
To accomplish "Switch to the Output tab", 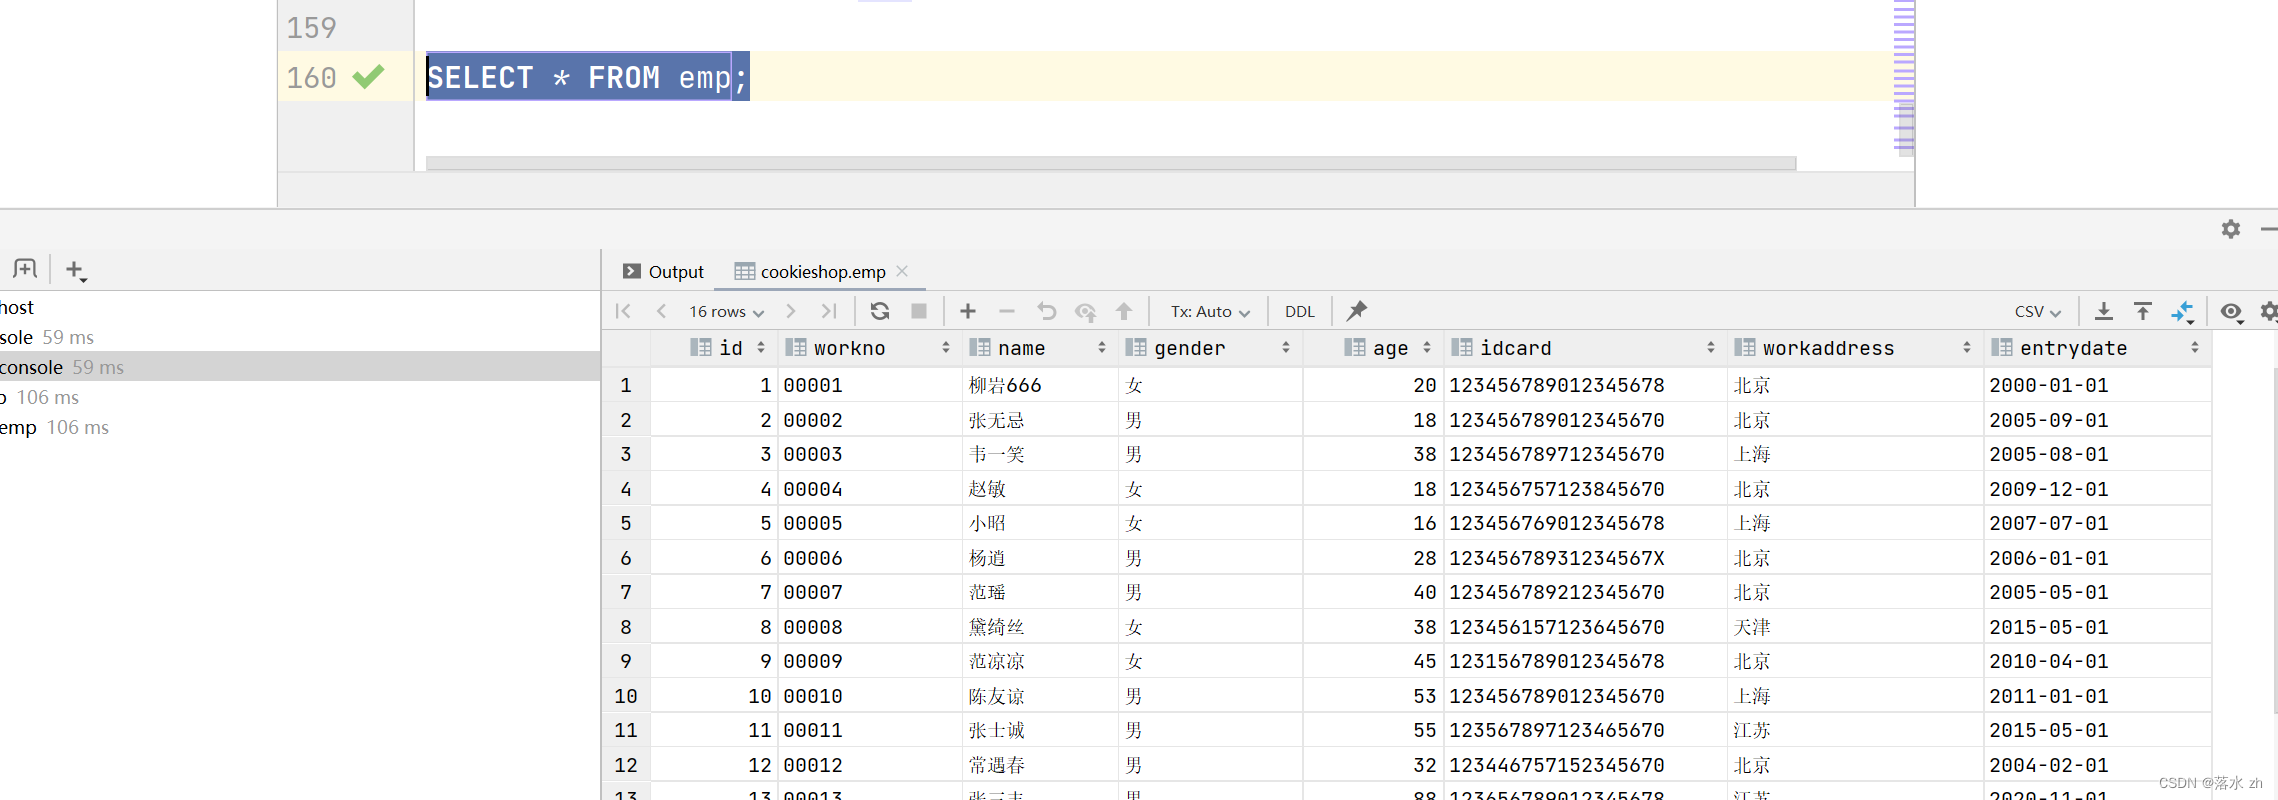I will (x=663, y=271).
